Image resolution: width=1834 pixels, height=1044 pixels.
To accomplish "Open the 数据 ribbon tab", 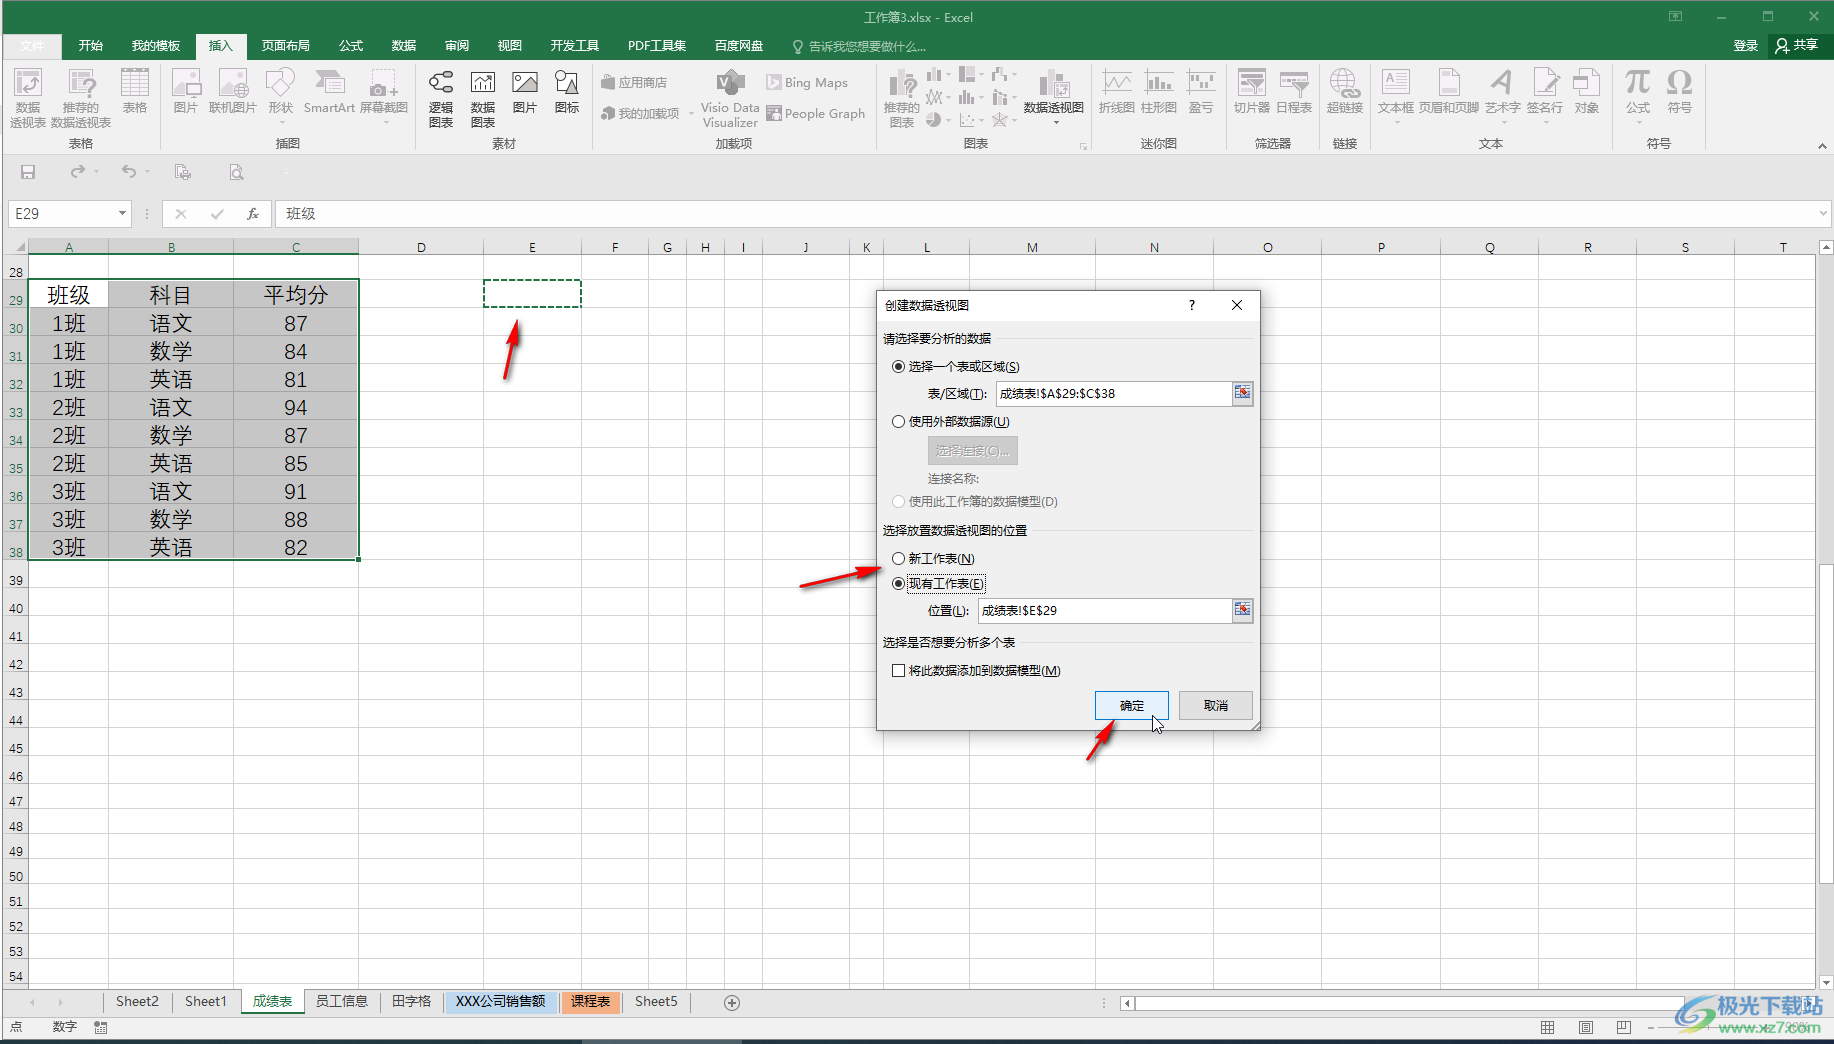I will coord(404,45).
